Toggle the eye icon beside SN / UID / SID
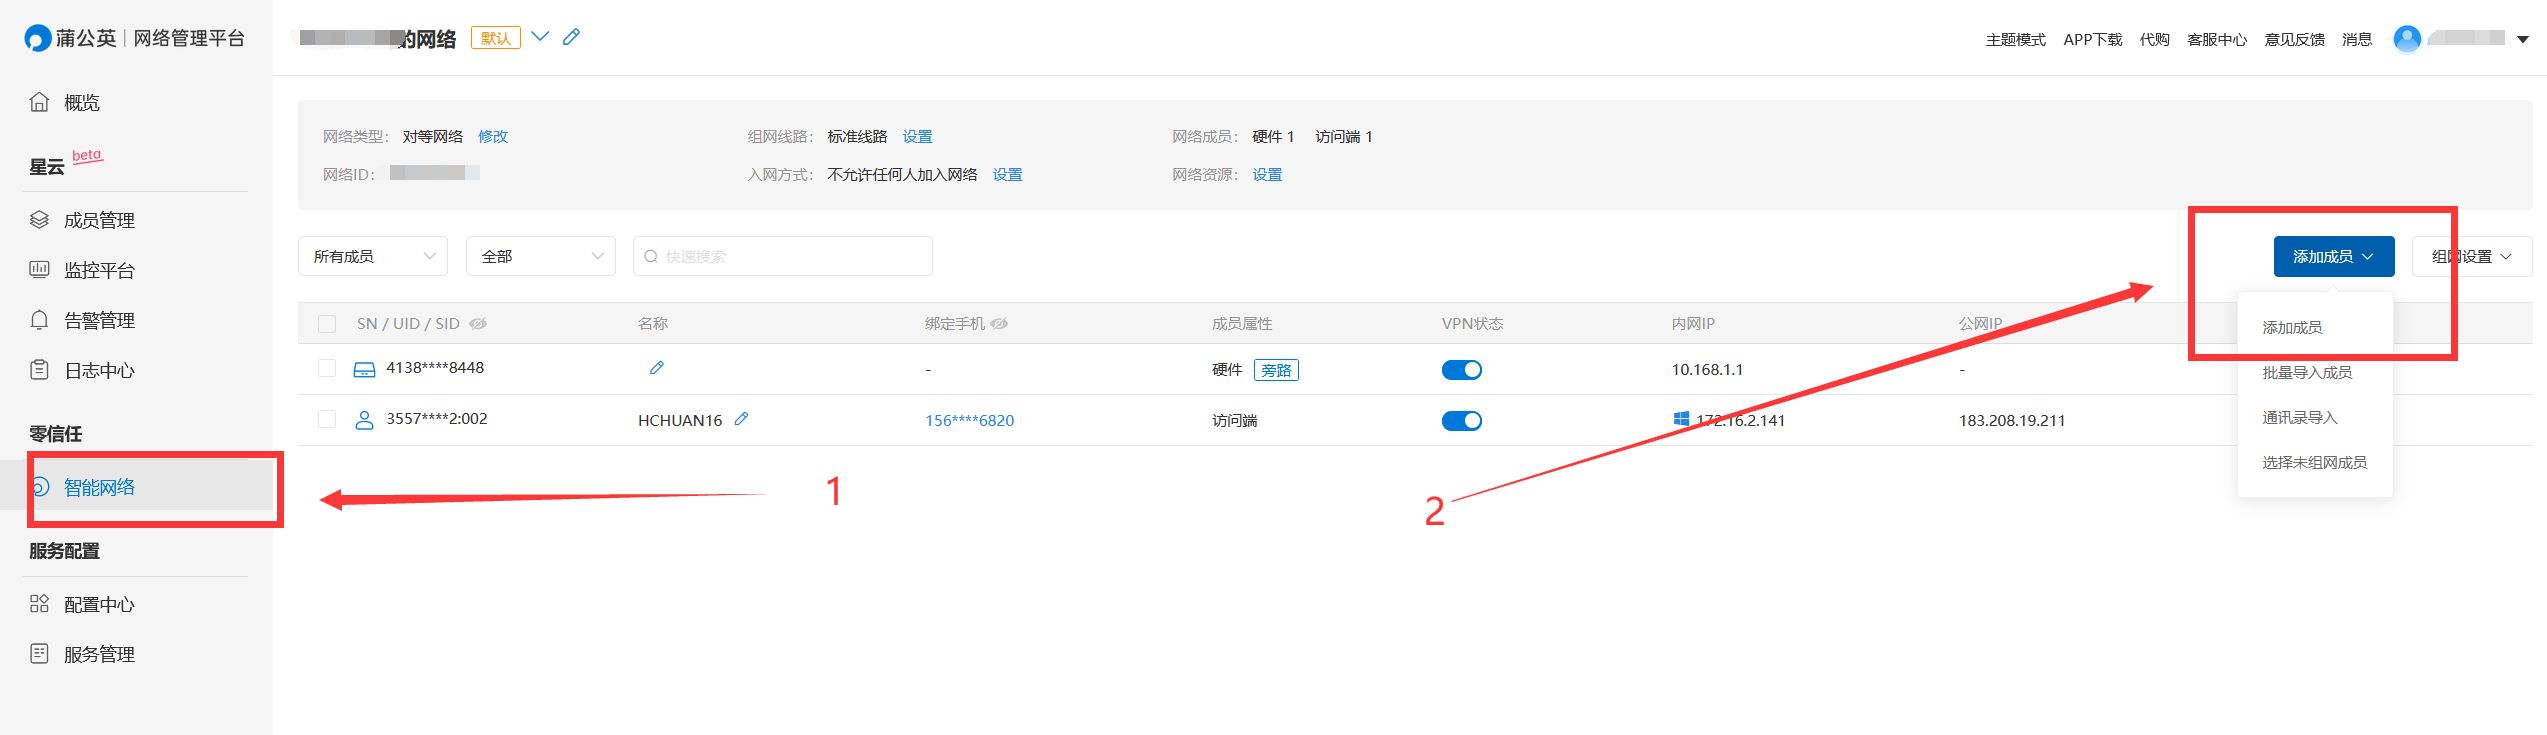The width and height of the screenshot is (2547, 735). [478, 324]
